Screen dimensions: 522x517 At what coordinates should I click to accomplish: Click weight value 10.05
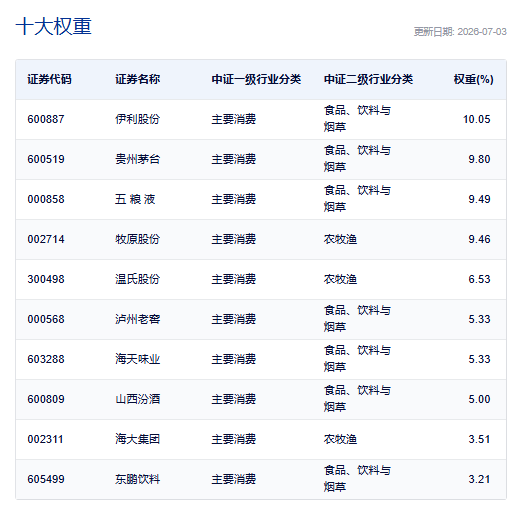click(x=477, y=119)
